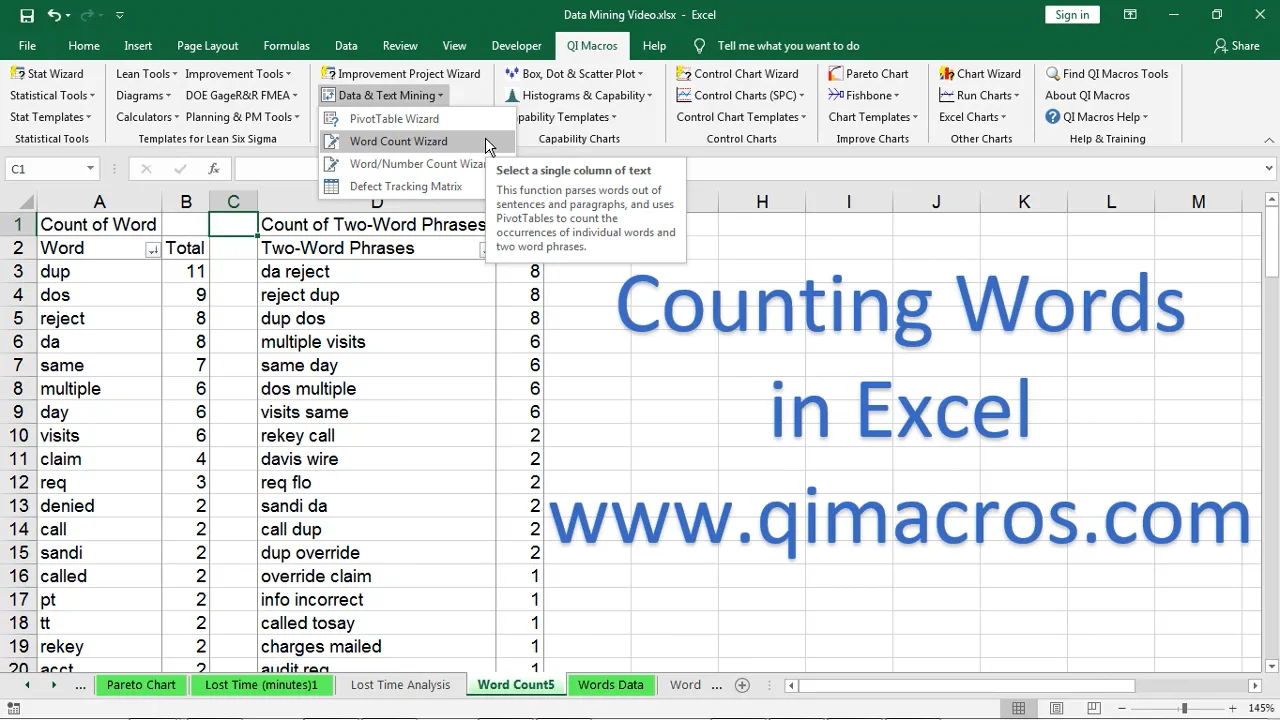Open the Word column filter dropdown

click(152, 250)
